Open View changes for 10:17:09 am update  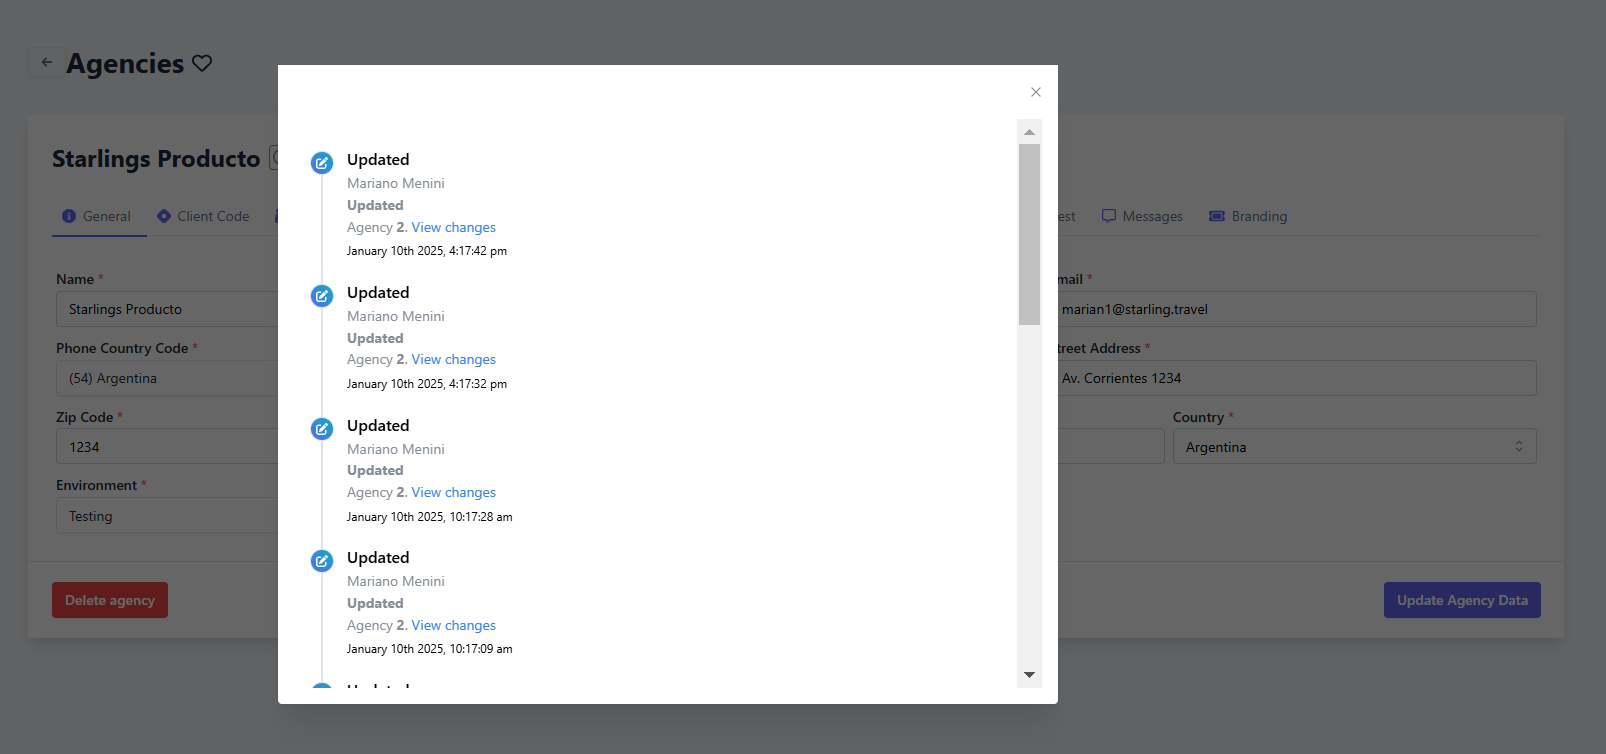point(453,625)
